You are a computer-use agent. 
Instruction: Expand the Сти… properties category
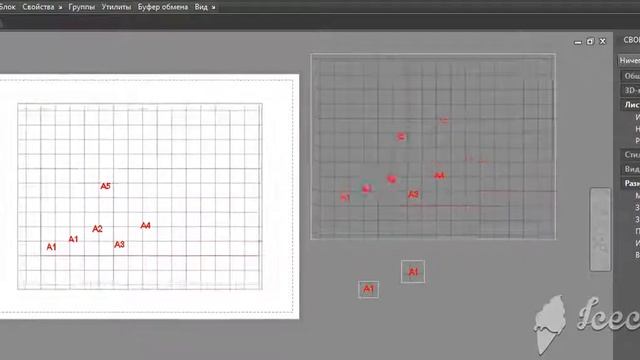coord(631,155)
